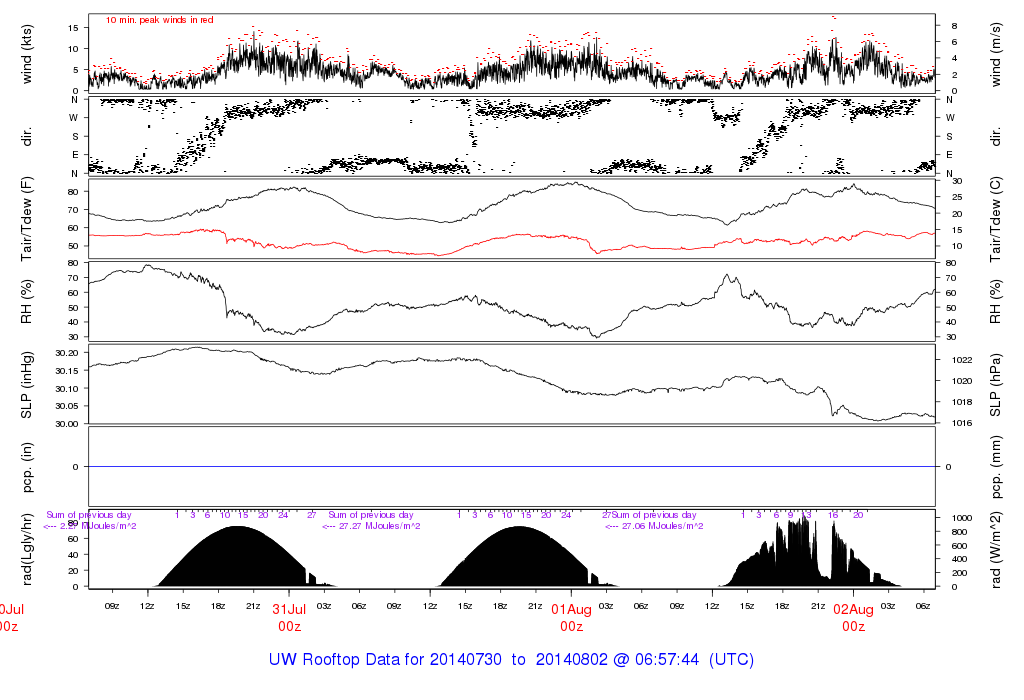Select the 'rad(Lgly/hr)' axis label
The image size is (1024, 700).
coord(27,549)
